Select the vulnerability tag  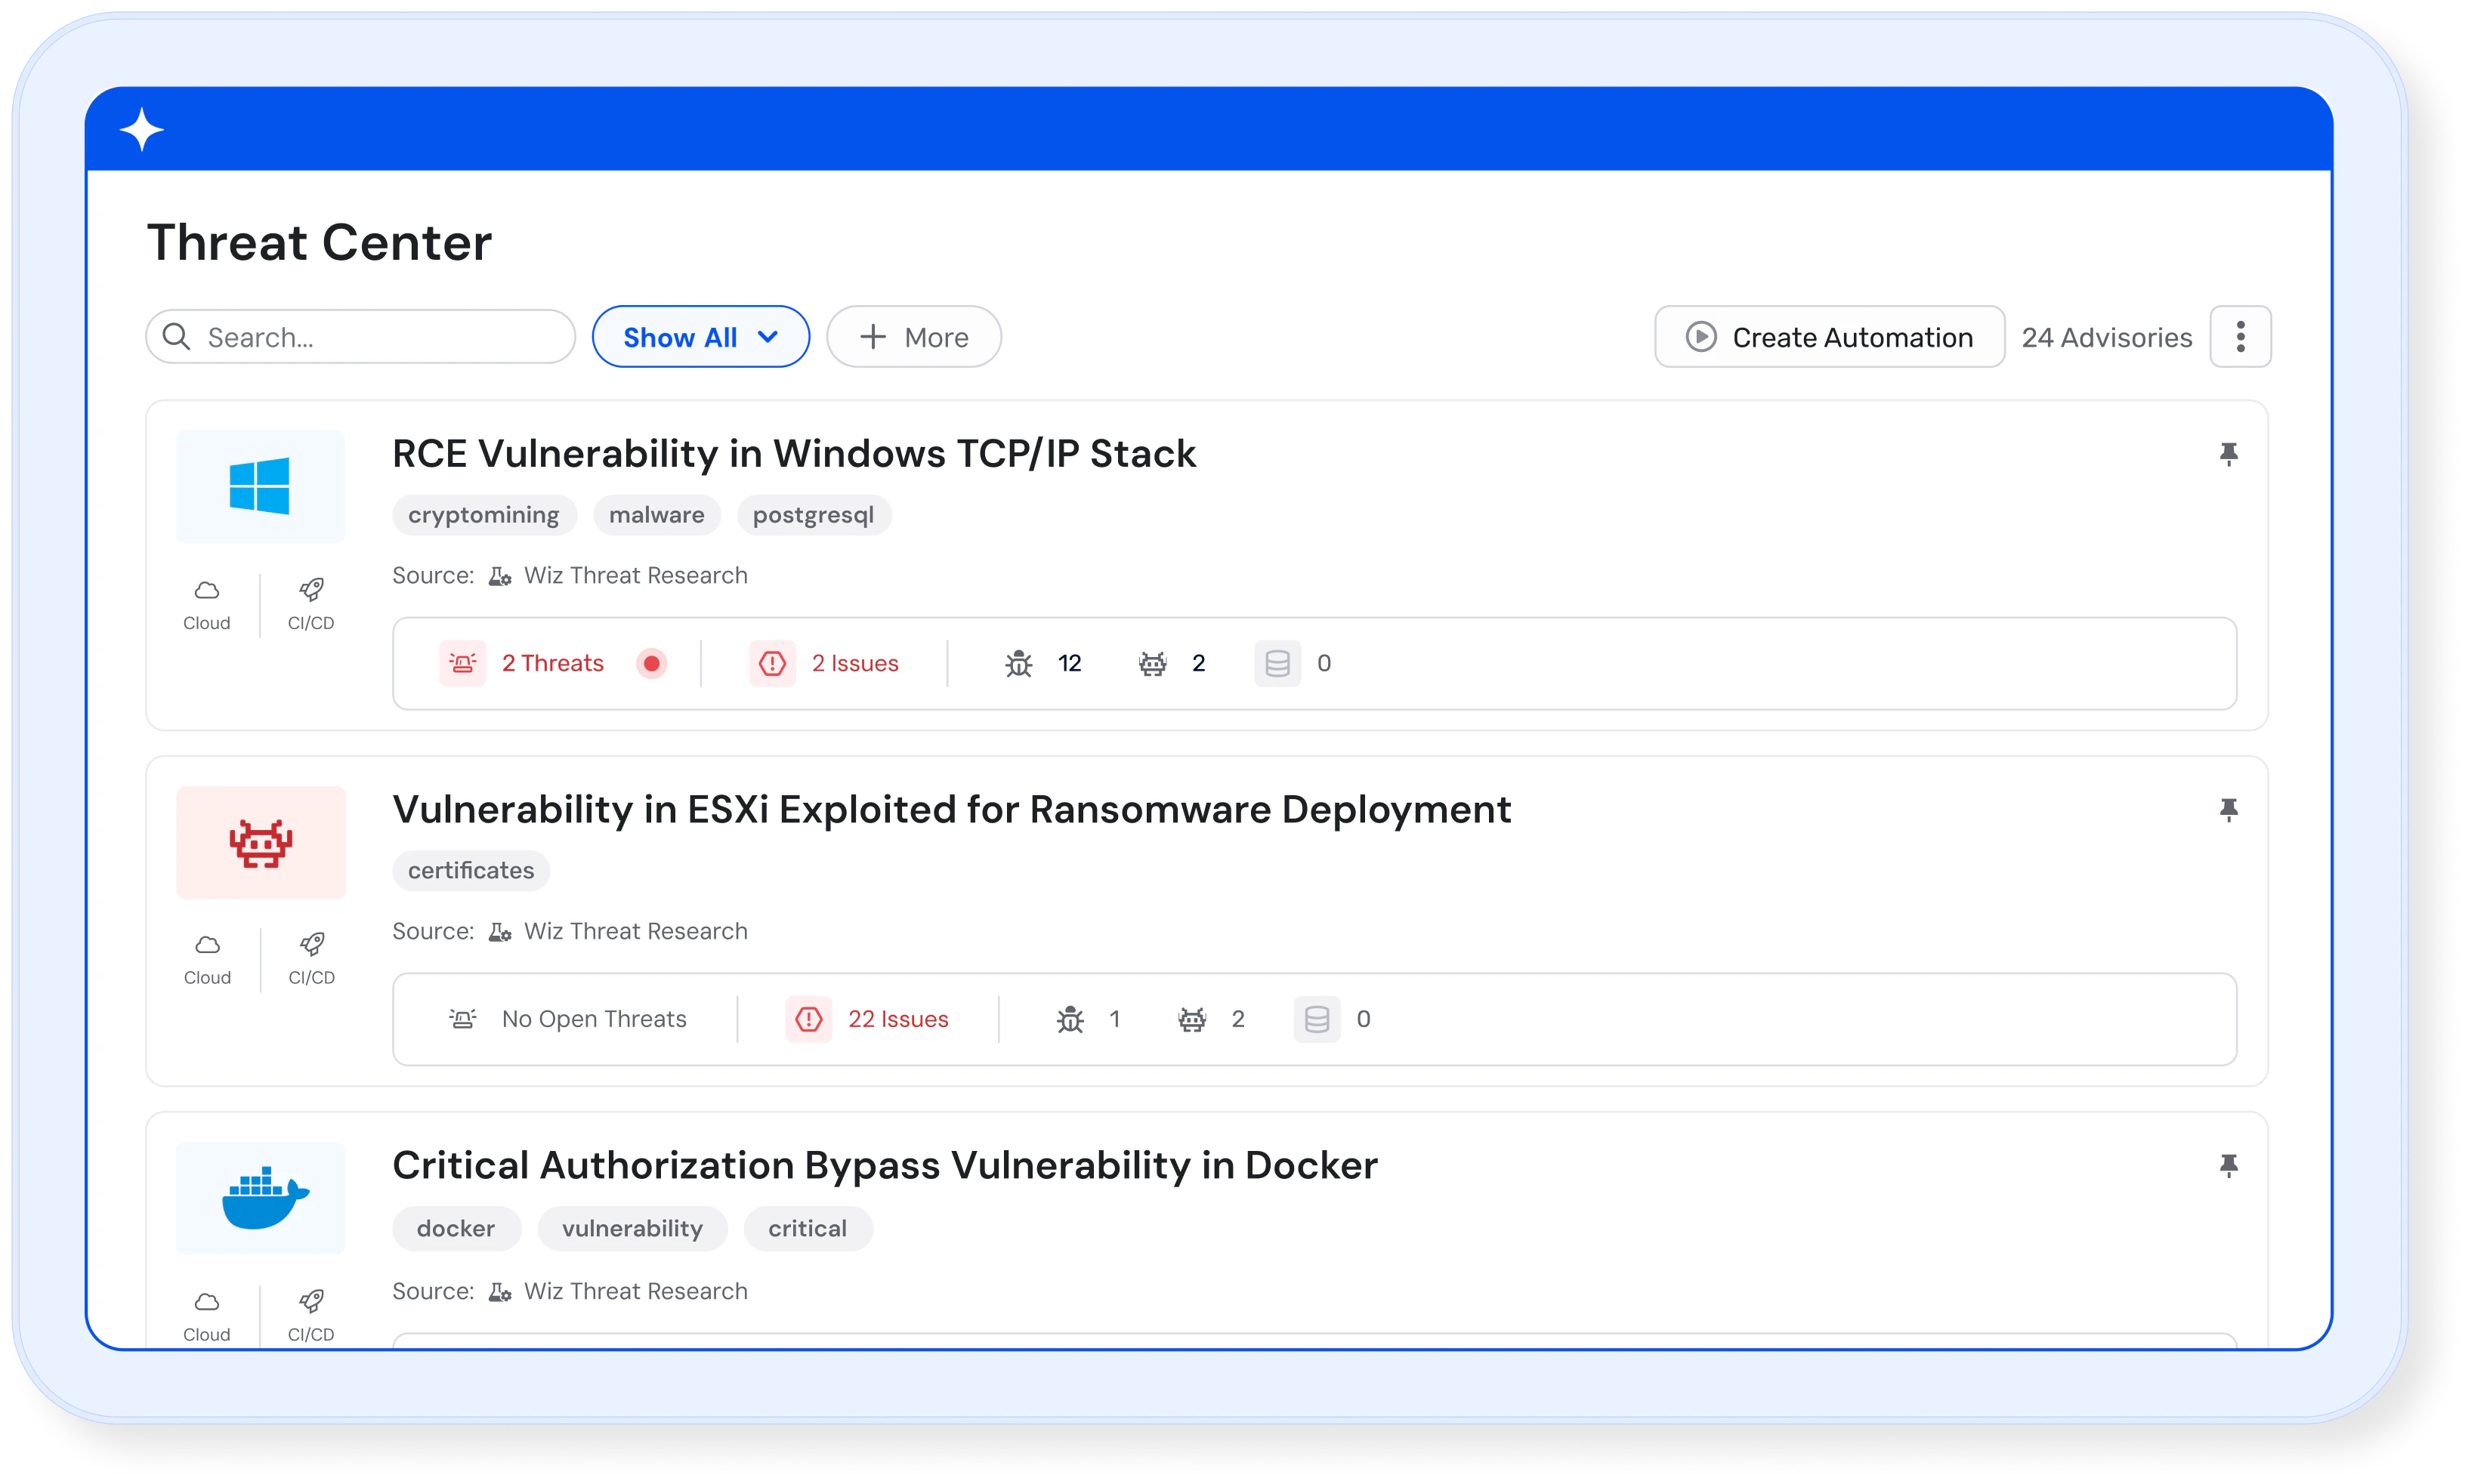click(x=632, y=1228)
